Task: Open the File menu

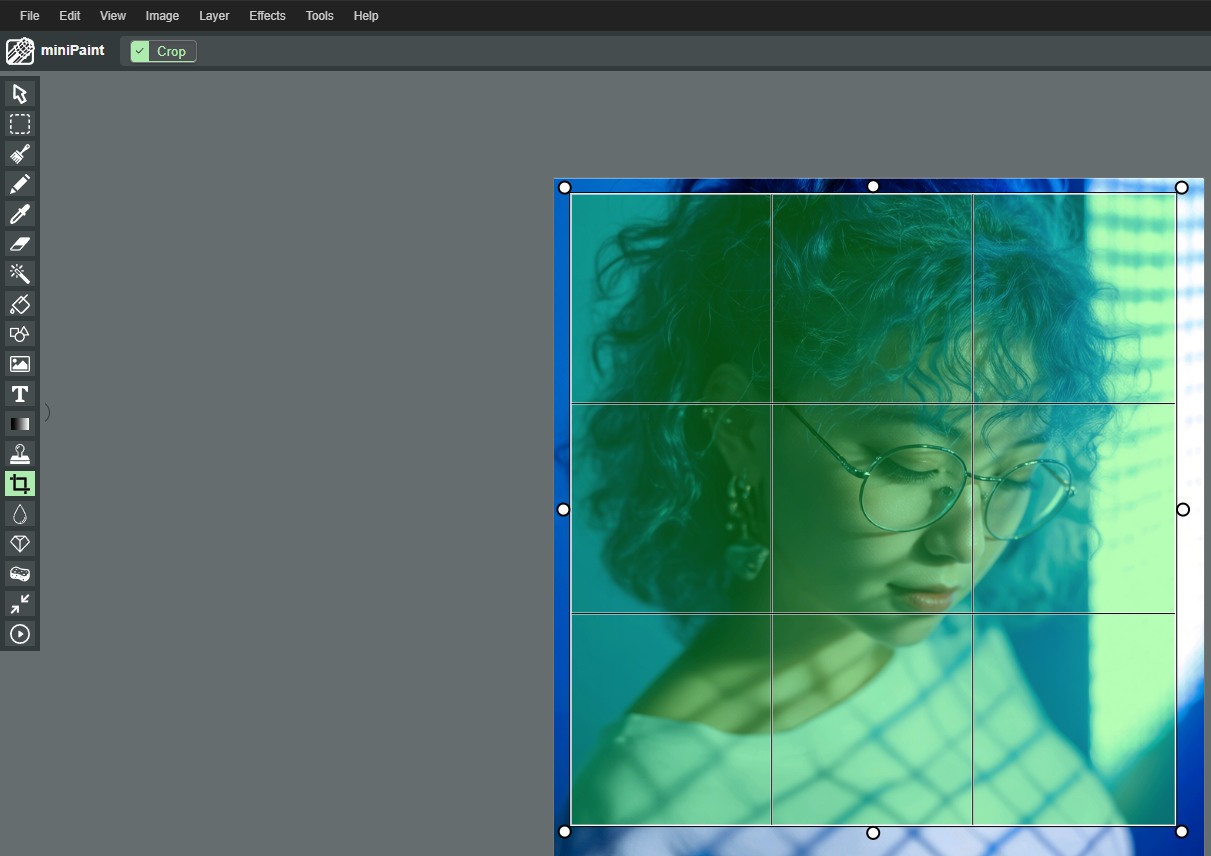Action: coord(30,16)
